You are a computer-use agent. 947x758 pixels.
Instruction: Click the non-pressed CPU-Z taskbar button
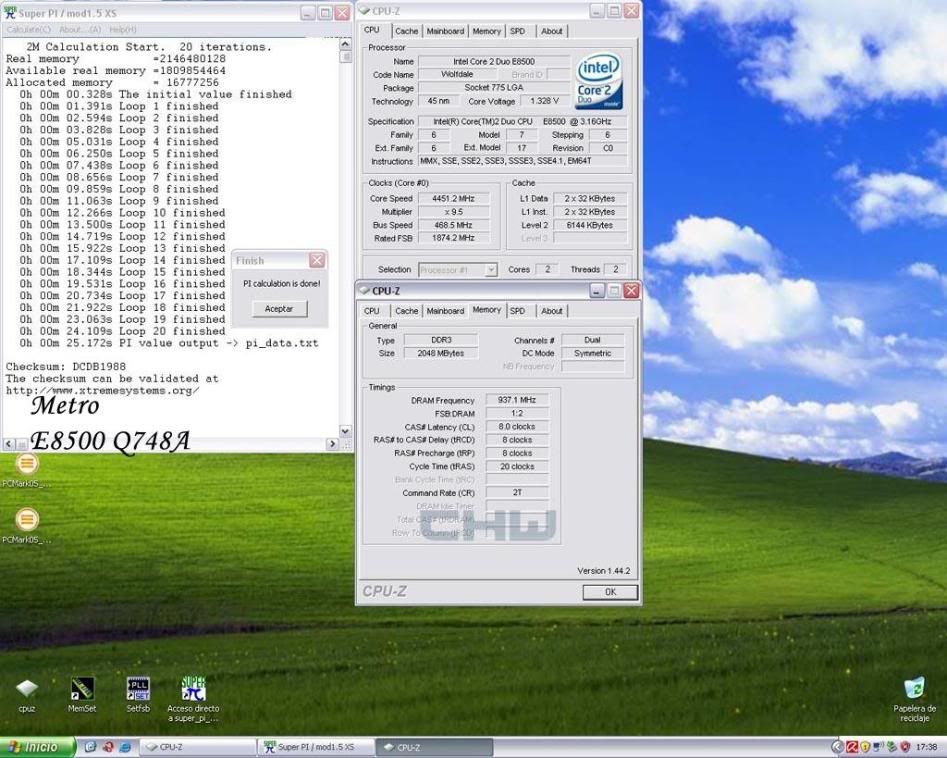coord(198,747)
